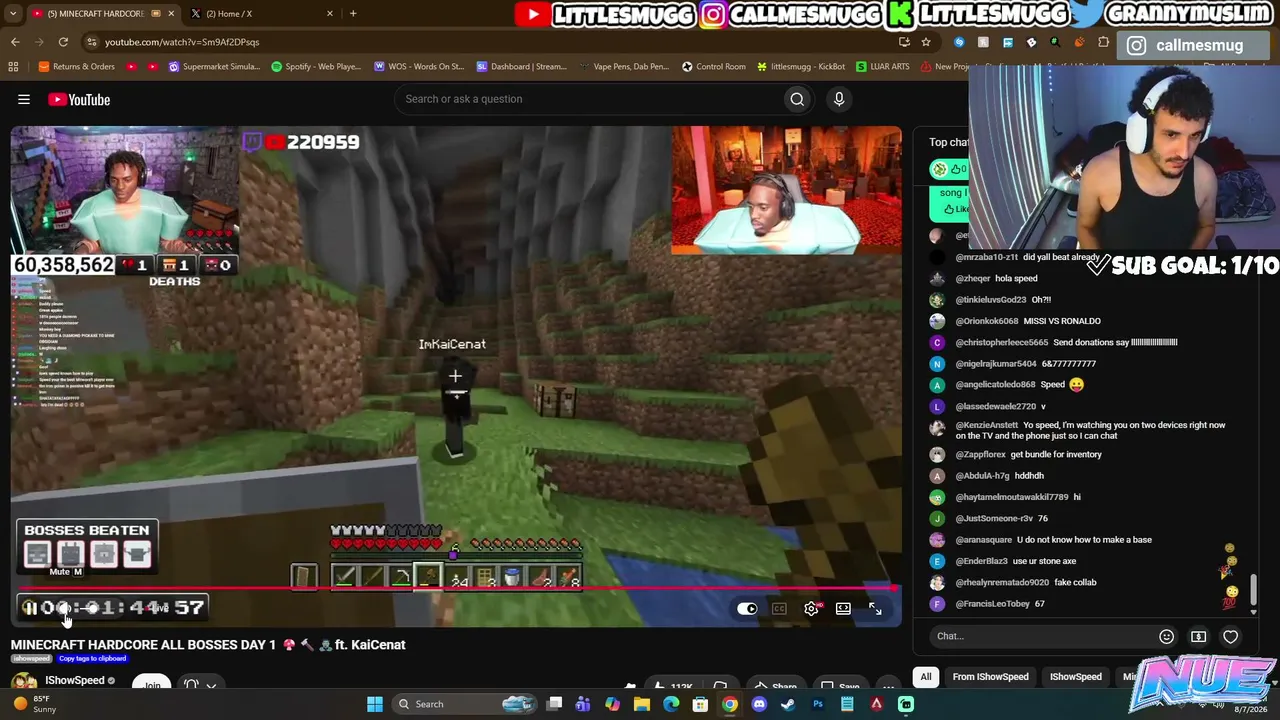Focus the YouTube search box
Screen dimensions: 1280x720
(590, 99)
